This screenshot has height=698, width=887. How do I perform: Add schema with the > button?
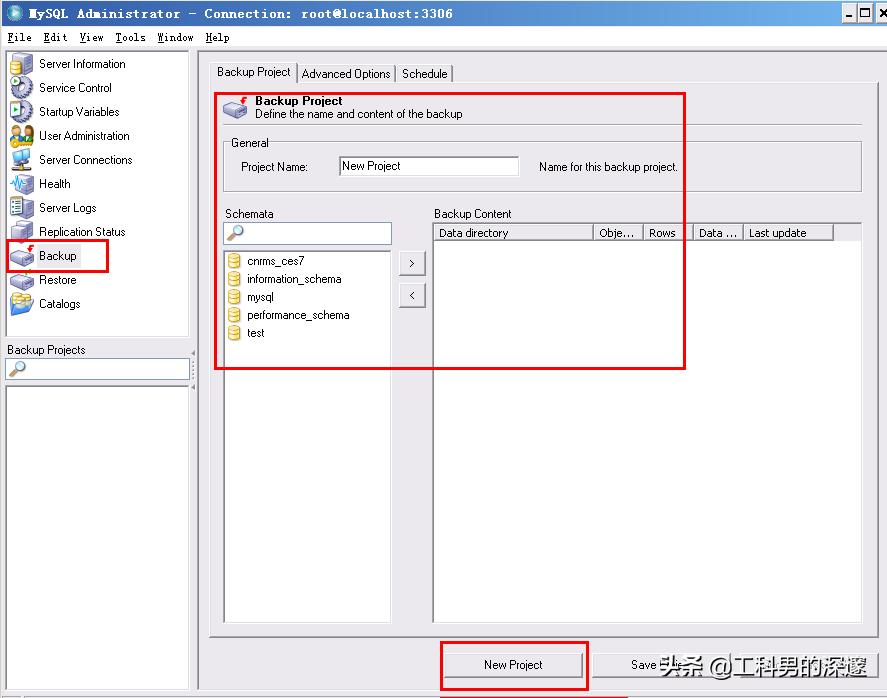pos(412,264)
